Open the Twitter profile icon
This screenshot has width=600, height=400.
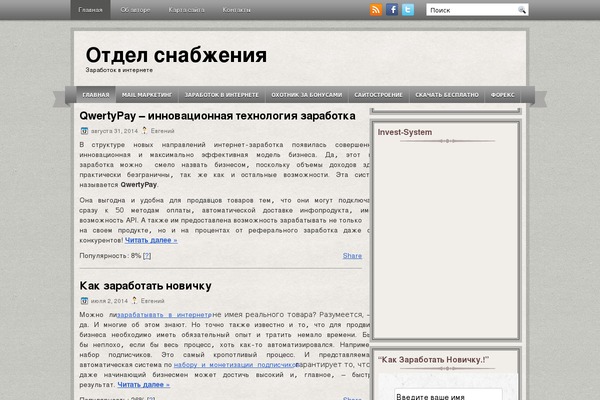(x=408, y=10)
